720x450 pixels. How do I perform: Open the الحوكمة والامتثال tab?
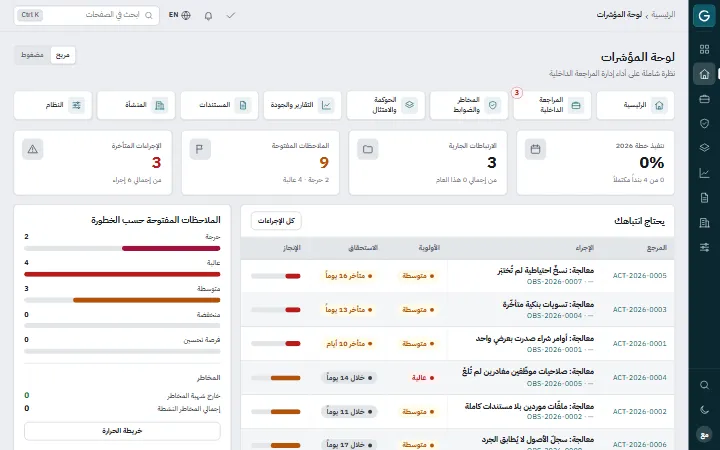click(386, 105)
